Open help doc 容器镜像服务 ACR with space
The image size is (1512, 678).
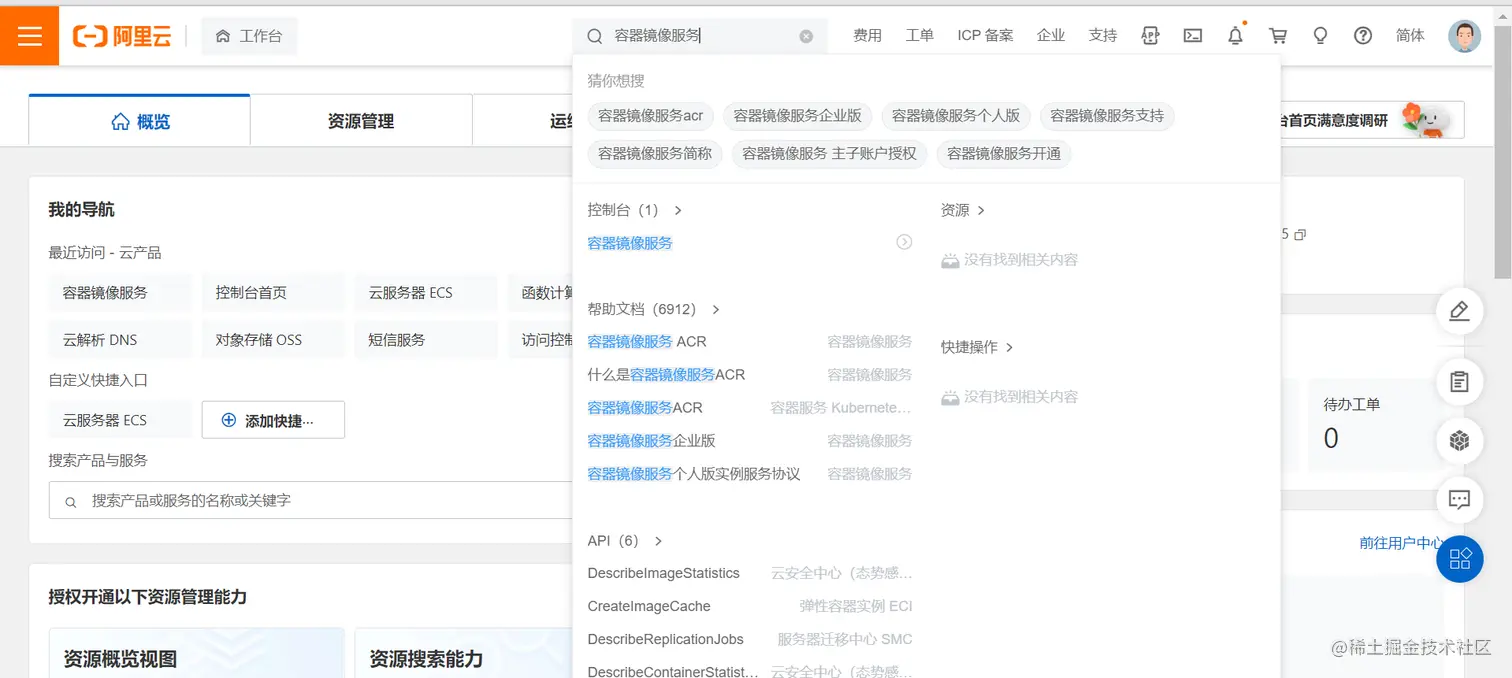[647, 342]
